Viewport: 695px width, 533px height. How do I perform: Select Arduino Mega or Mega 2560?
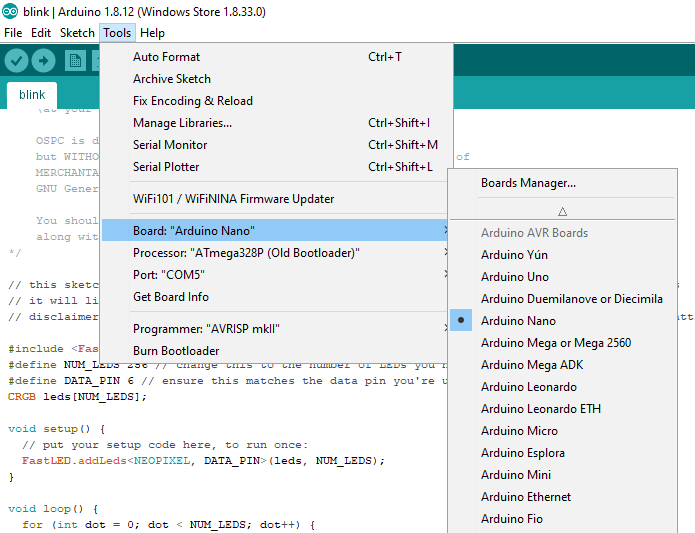click(563, 342)
